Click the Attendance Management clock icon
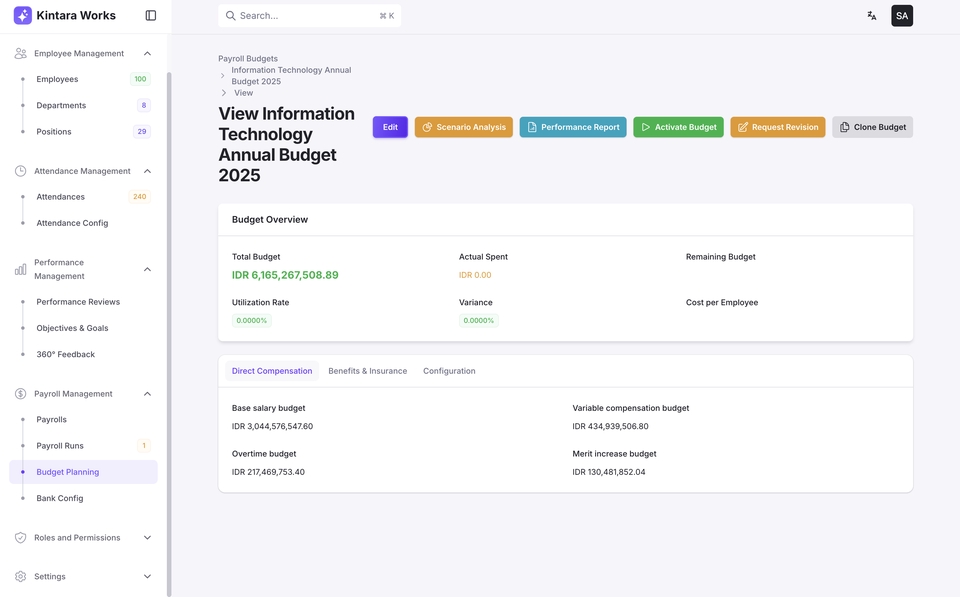Screen dimensions: 960x597 click(x=18, y=170)
